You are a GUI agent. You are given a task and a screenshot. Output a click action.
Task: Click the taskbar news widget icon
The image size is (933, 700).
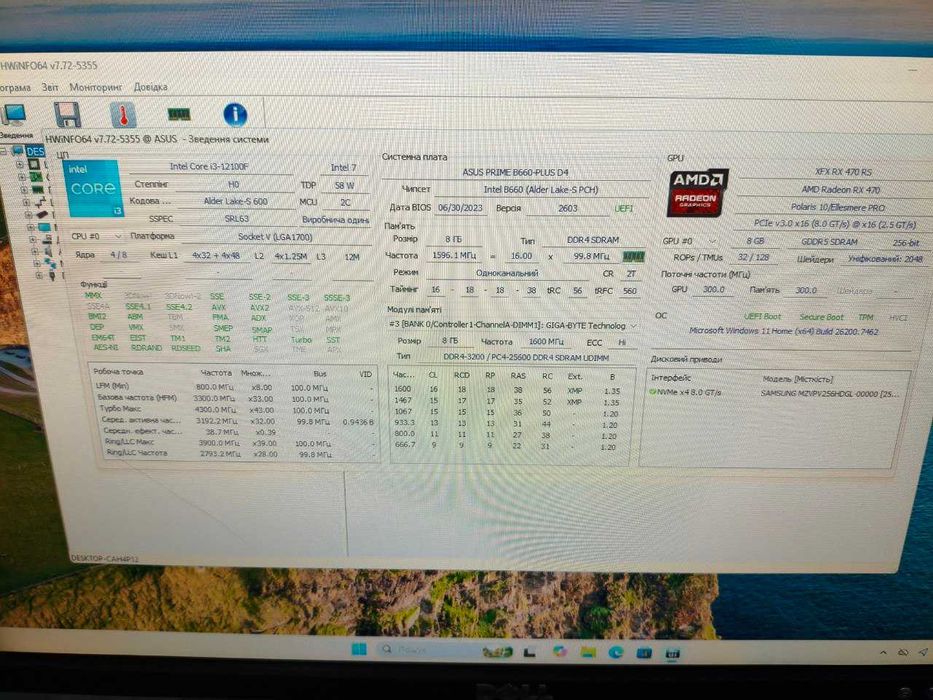[x=497, y=652]
